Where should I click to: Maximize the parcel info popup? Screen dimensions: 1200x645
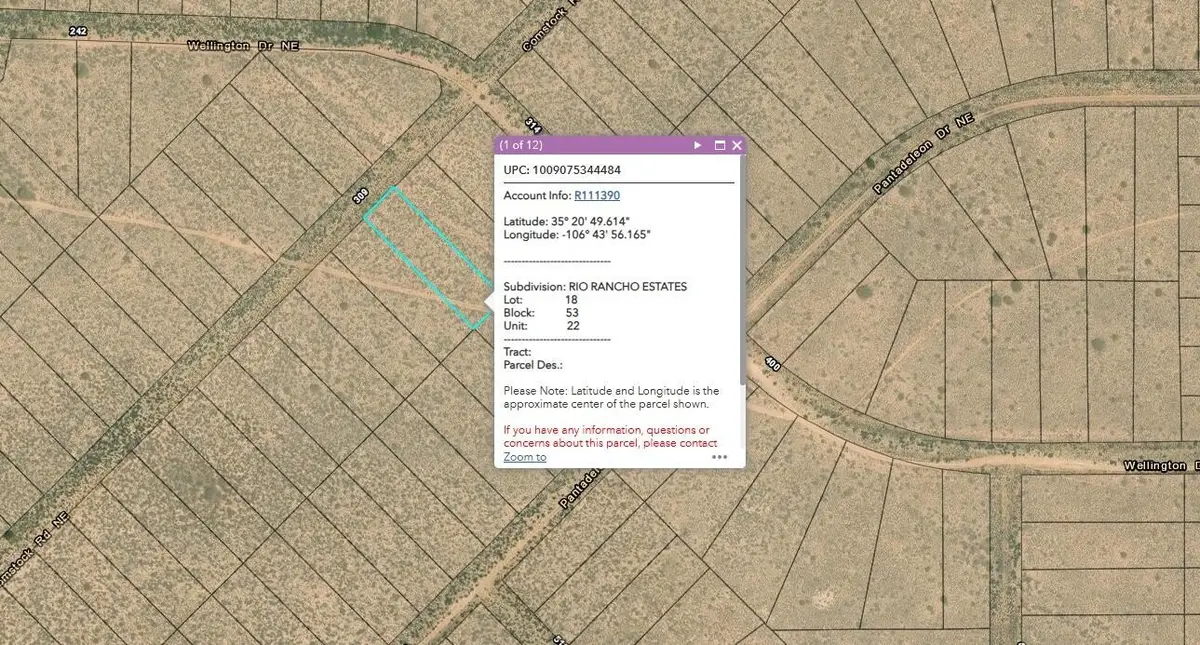(x=719, y=146)
